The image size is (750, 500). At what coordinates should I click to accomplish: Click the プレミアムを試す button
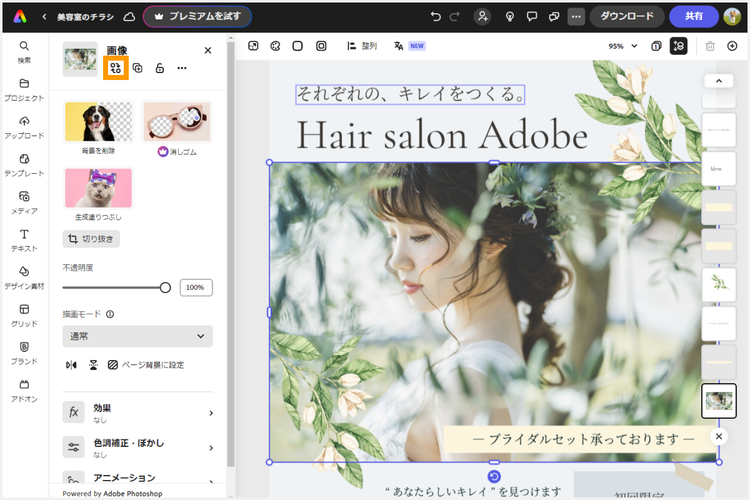198,17
